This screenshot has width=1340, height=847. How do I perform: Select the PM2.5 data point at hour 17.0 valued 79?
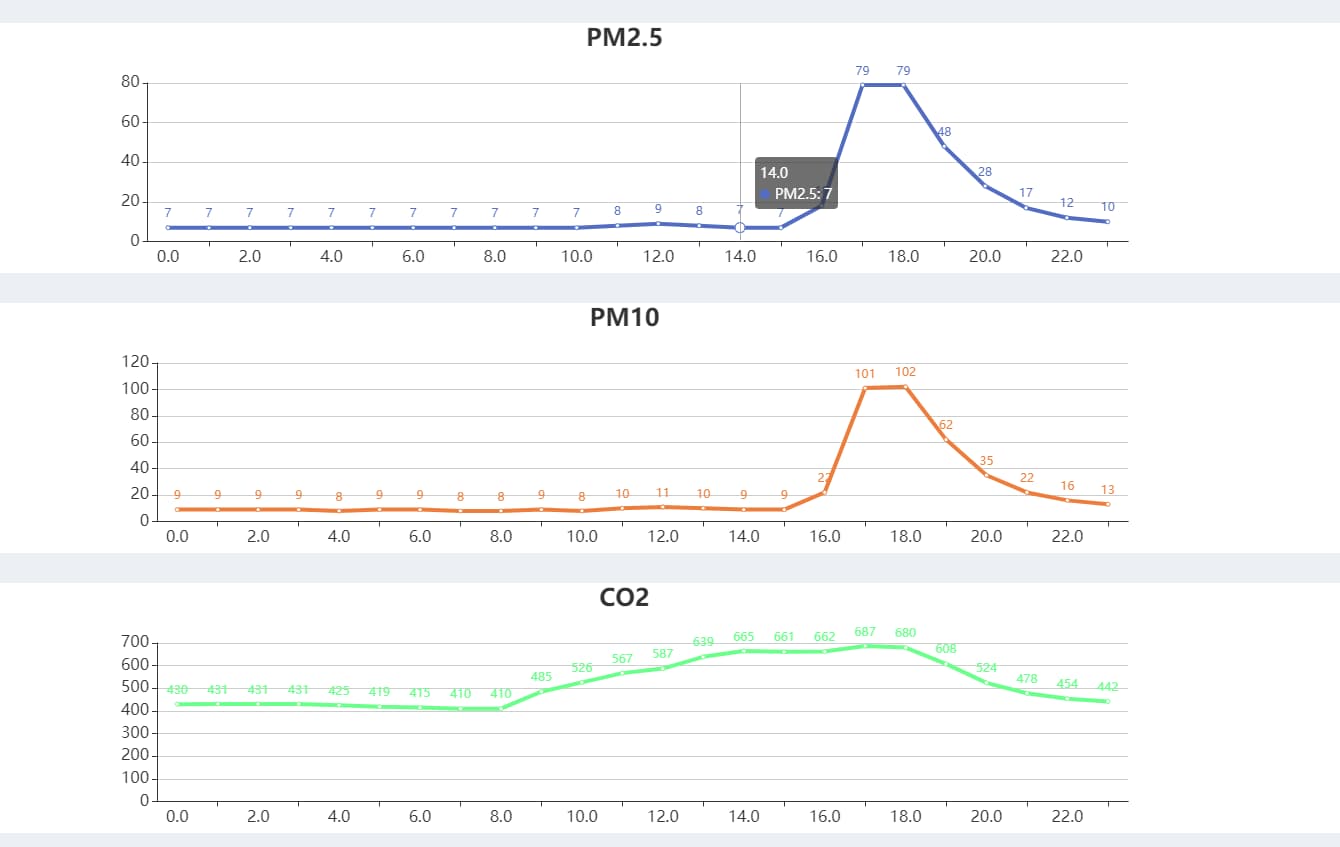tap(863, 85)
